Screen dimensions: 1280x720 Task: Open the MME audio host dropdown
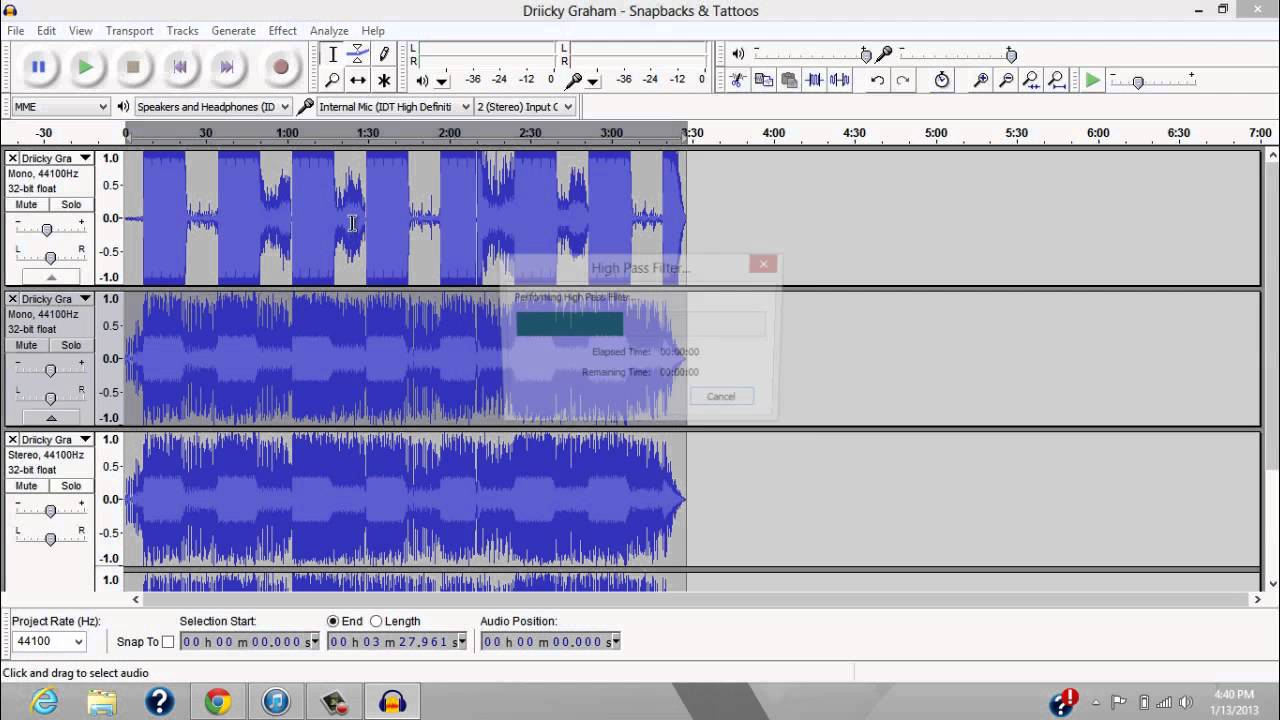tap(60, 106)
